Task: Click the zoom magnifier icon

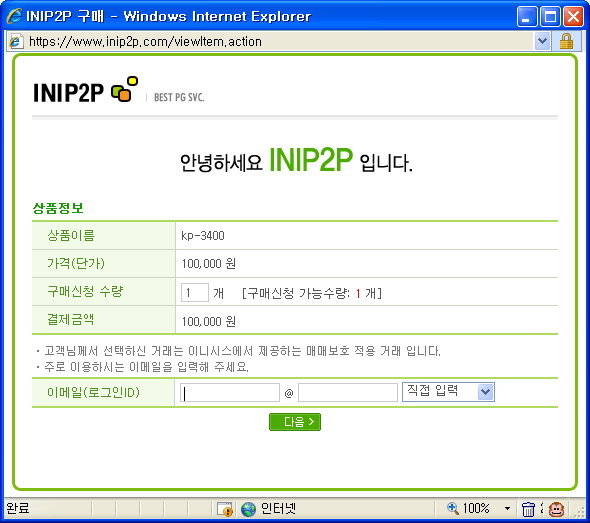Action: (x=453, y=508)
